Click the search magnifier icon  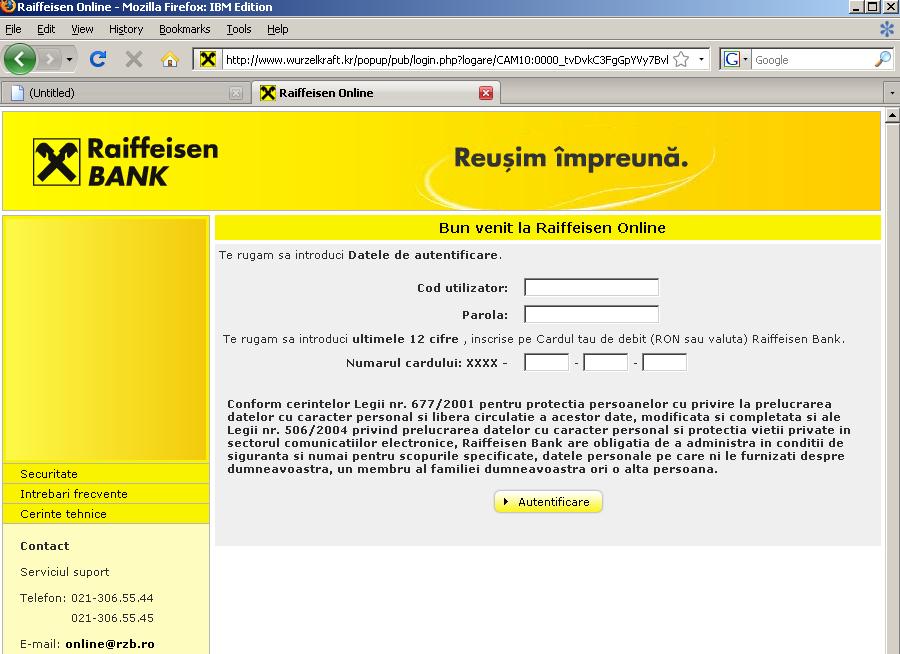(883, 59)
